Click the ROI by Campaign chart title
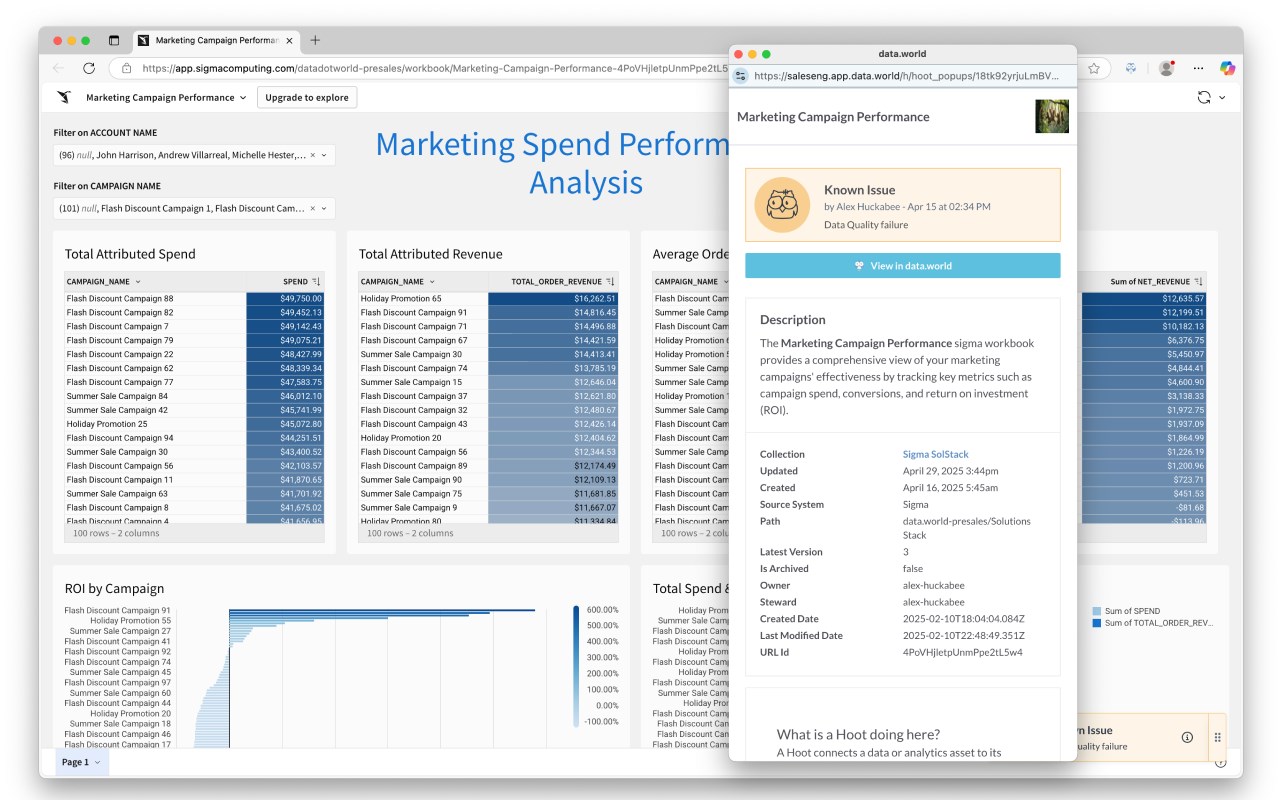1280x800 pixels. pyautogui.click(x=114, y=588)
